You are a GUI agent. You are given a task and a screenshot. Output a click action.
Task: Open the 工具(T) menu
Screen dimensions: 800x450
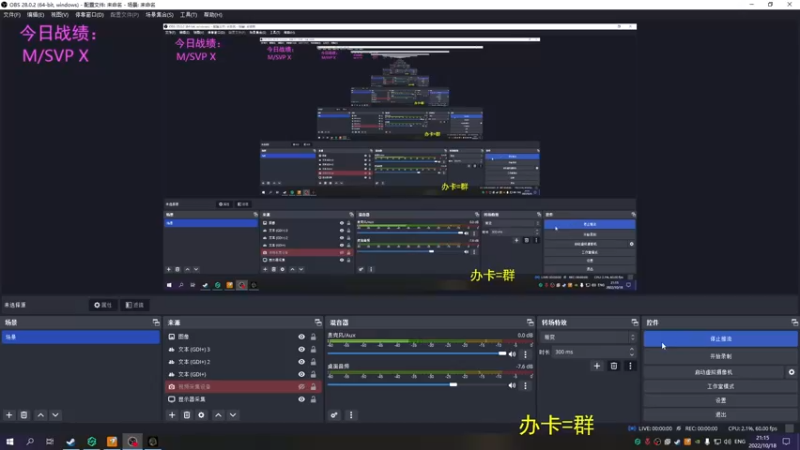188,15
